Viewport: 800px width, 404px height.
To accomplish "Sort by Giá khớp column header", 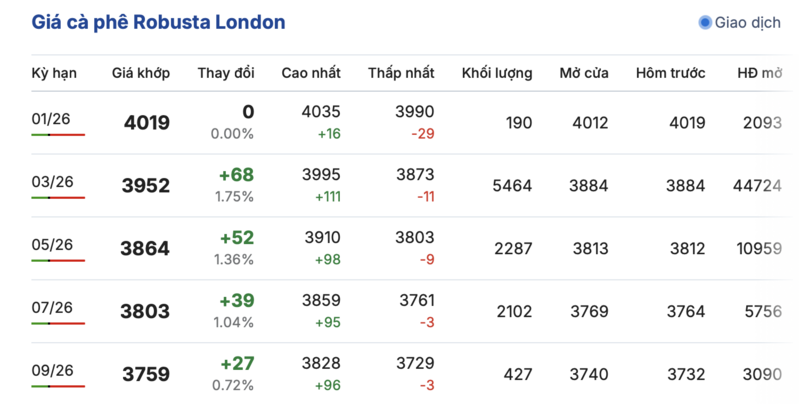I will pos(140,73).
